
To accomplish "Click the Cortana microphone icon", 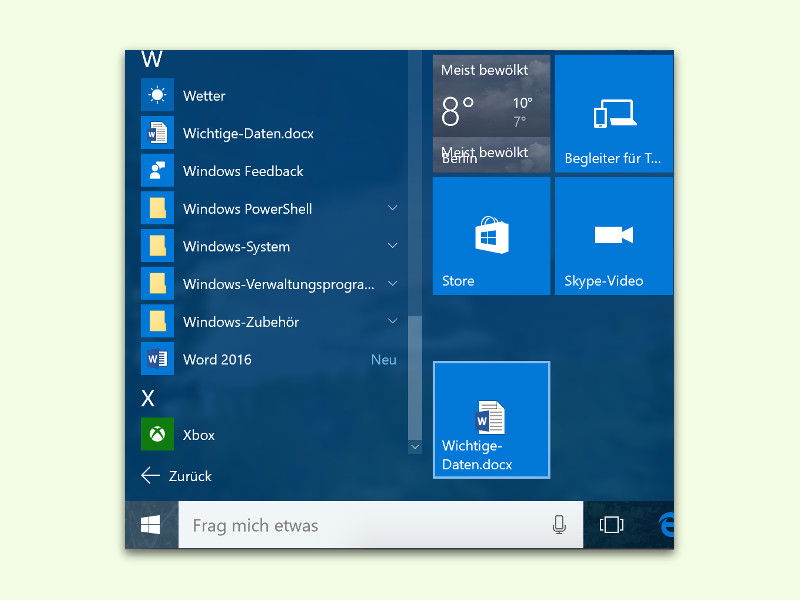I will click(559, 524).
